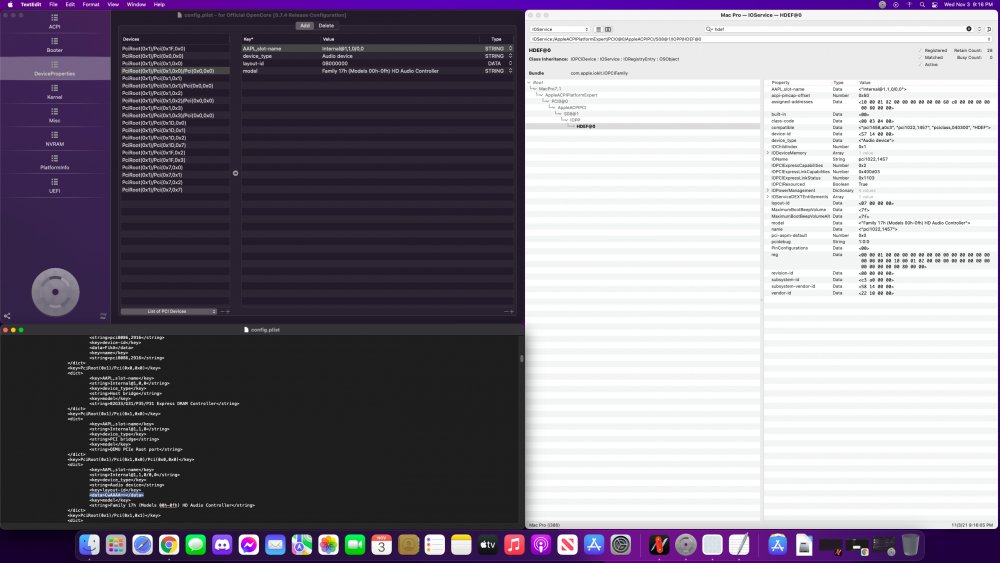Open the NVRAM section in sidebar

(x=54, y=139)
